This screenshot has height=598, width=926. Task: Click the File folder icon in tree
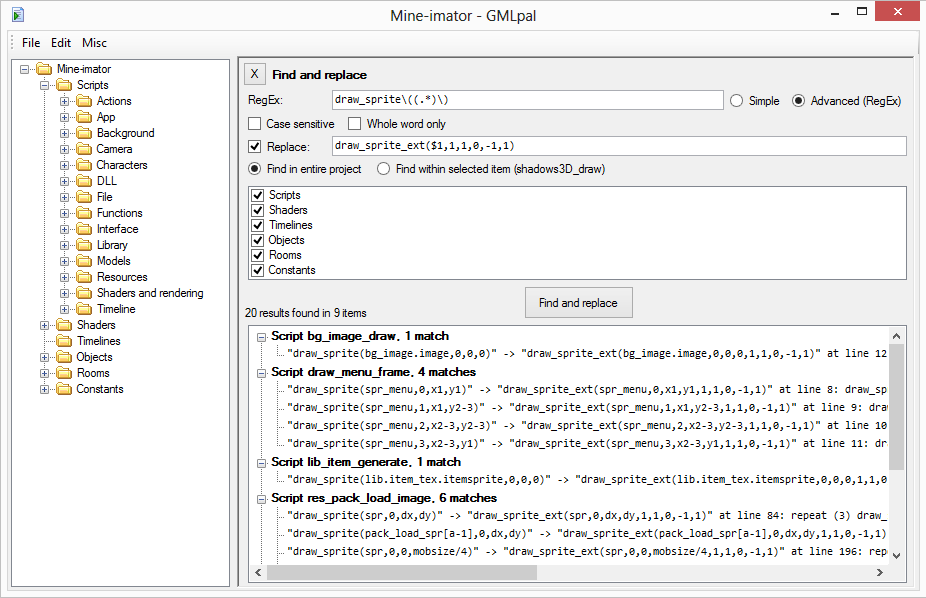[x=84, y=197]
